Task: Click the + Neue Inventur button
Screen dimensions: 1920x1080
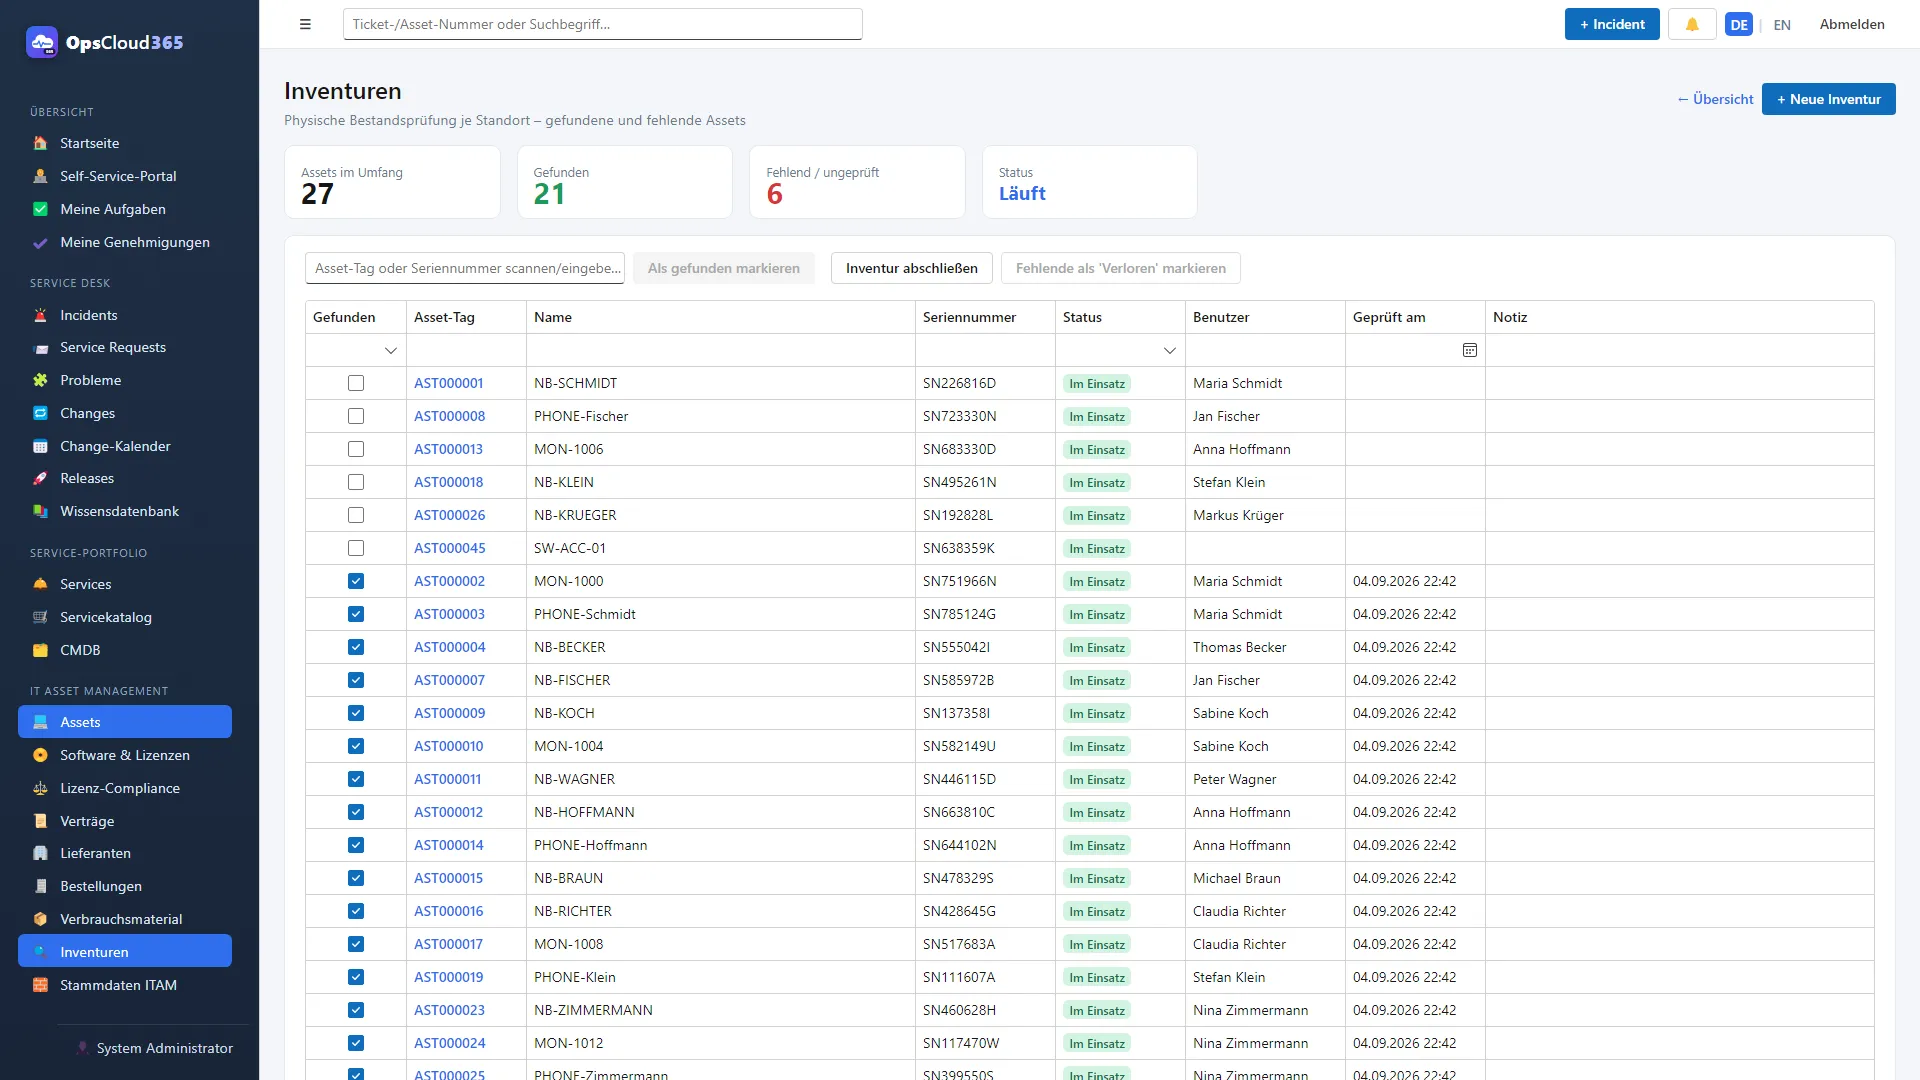Action: [1828, 99]
